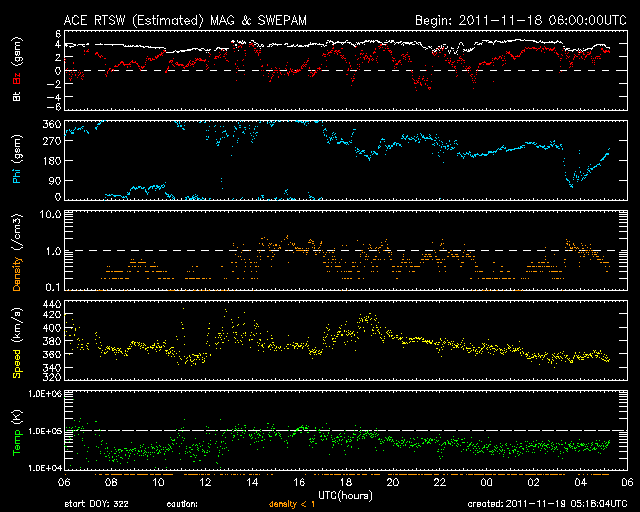Image resolution: width=640 pixels, height=512 pixels.
Task: Click the '12' hour tick label
Action: point(205,482)
